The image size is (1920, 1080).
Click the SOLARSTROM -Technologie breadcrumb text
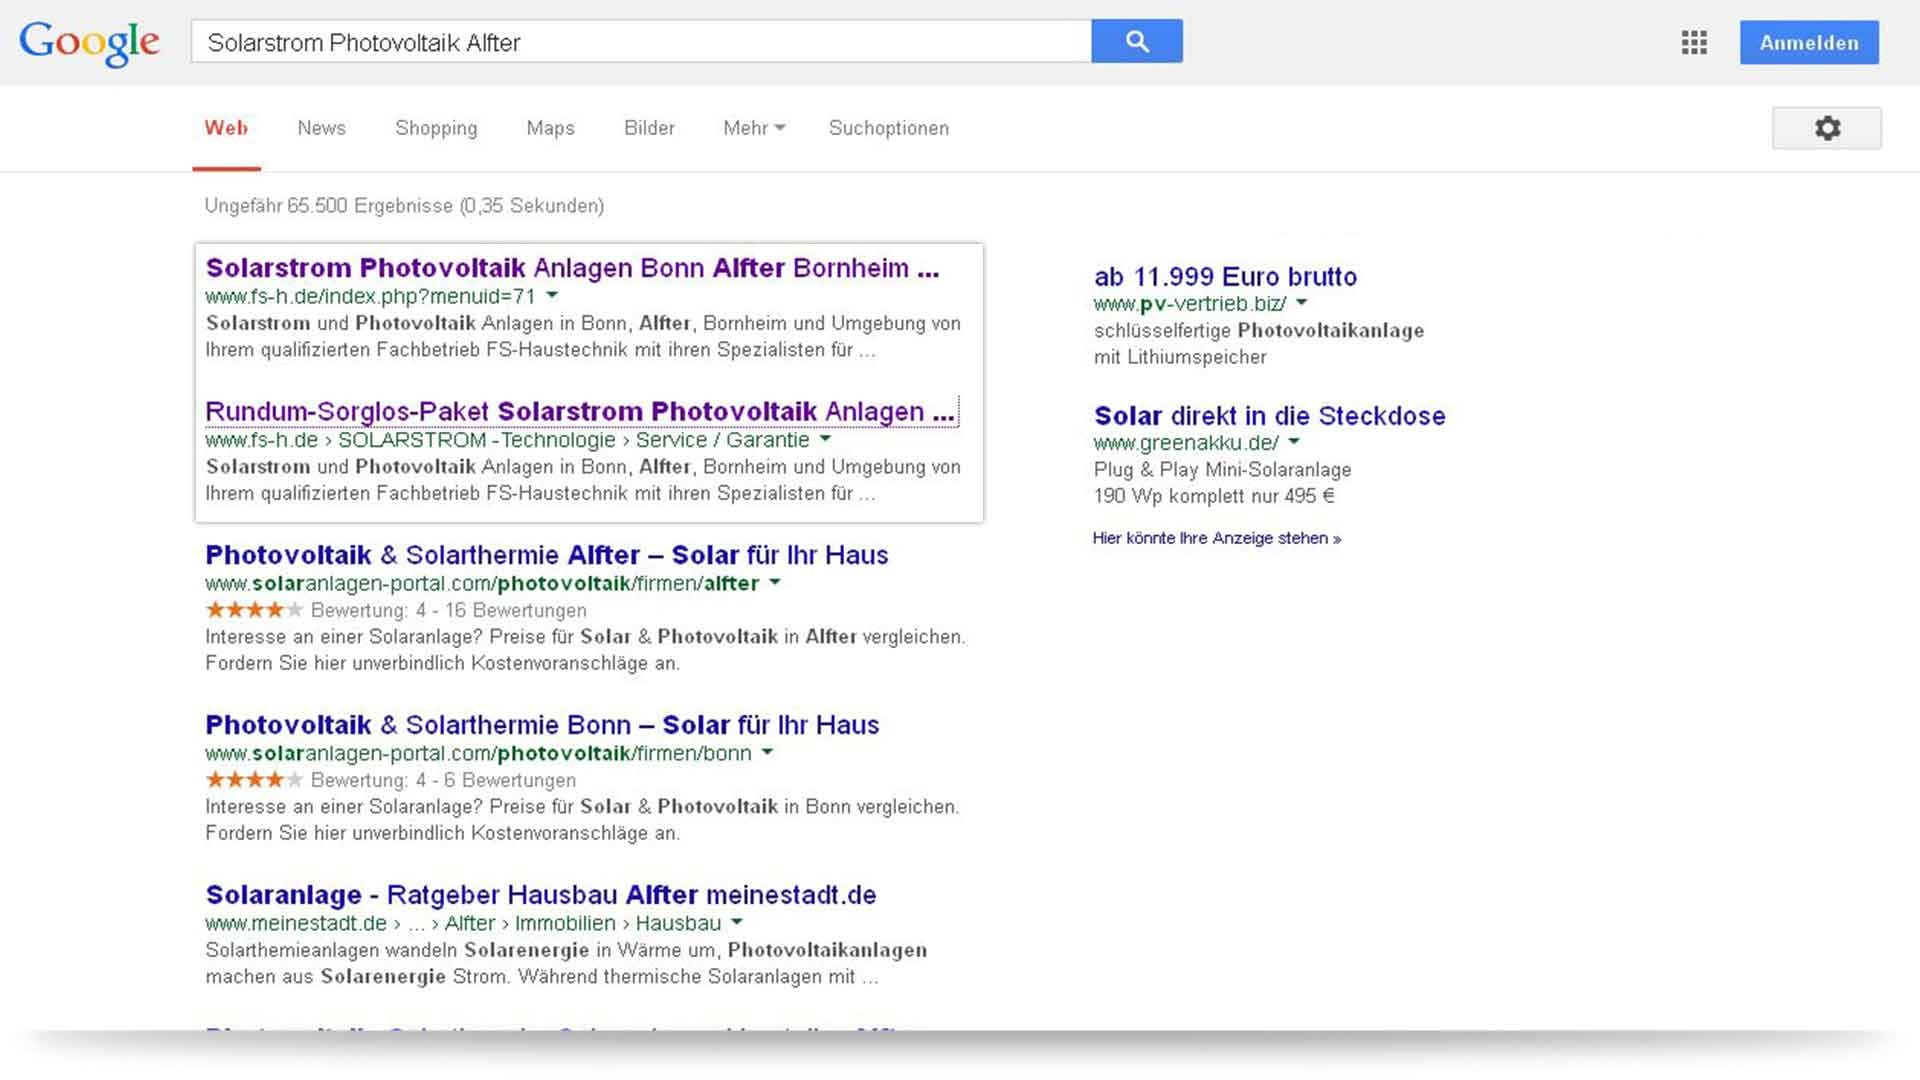[477, 440]
